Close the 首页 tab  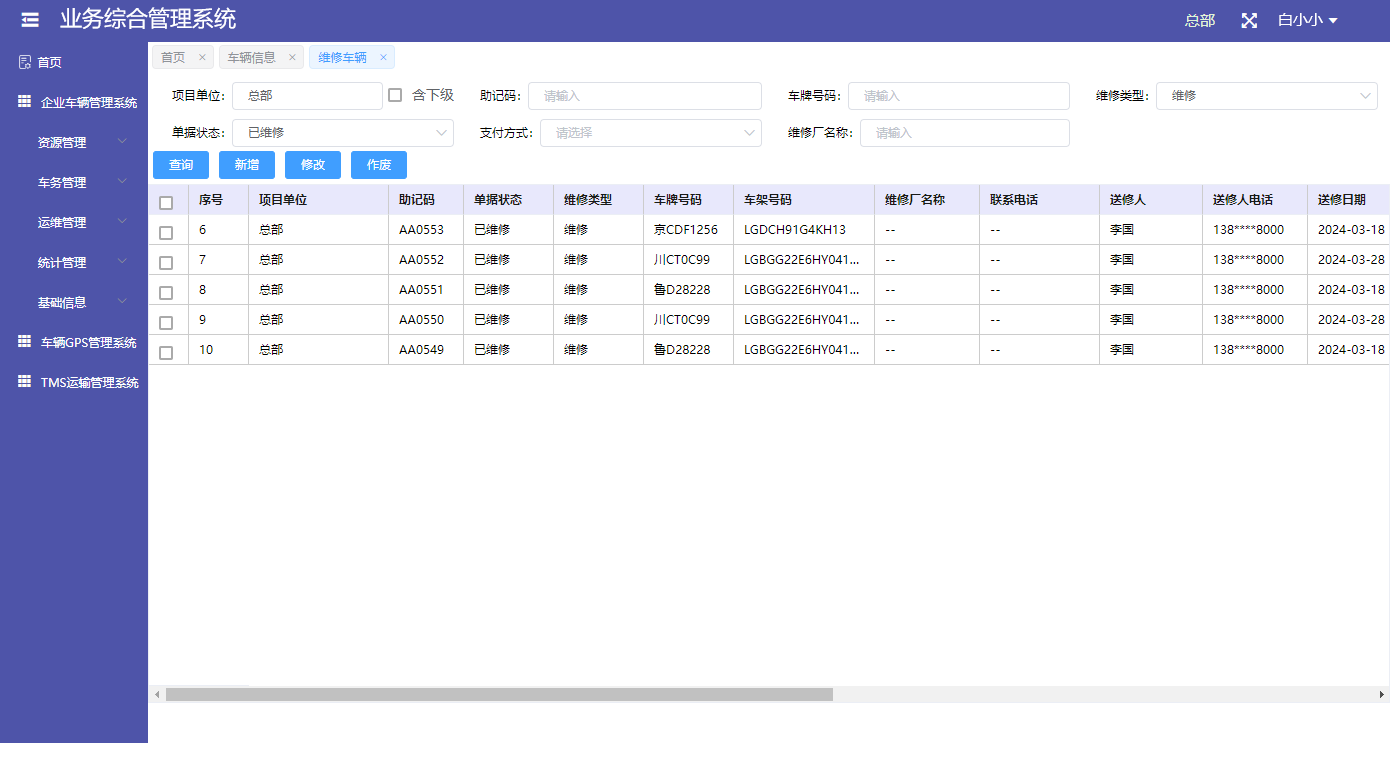202,58
